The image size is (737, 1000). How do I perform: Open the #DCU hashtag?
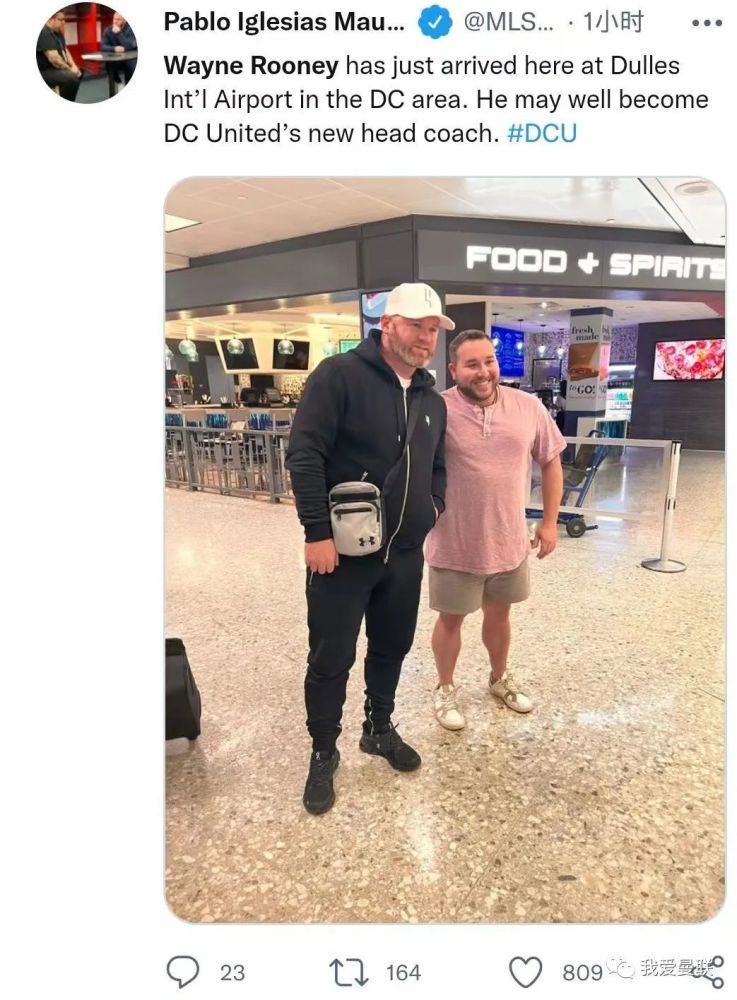point(542,133)
